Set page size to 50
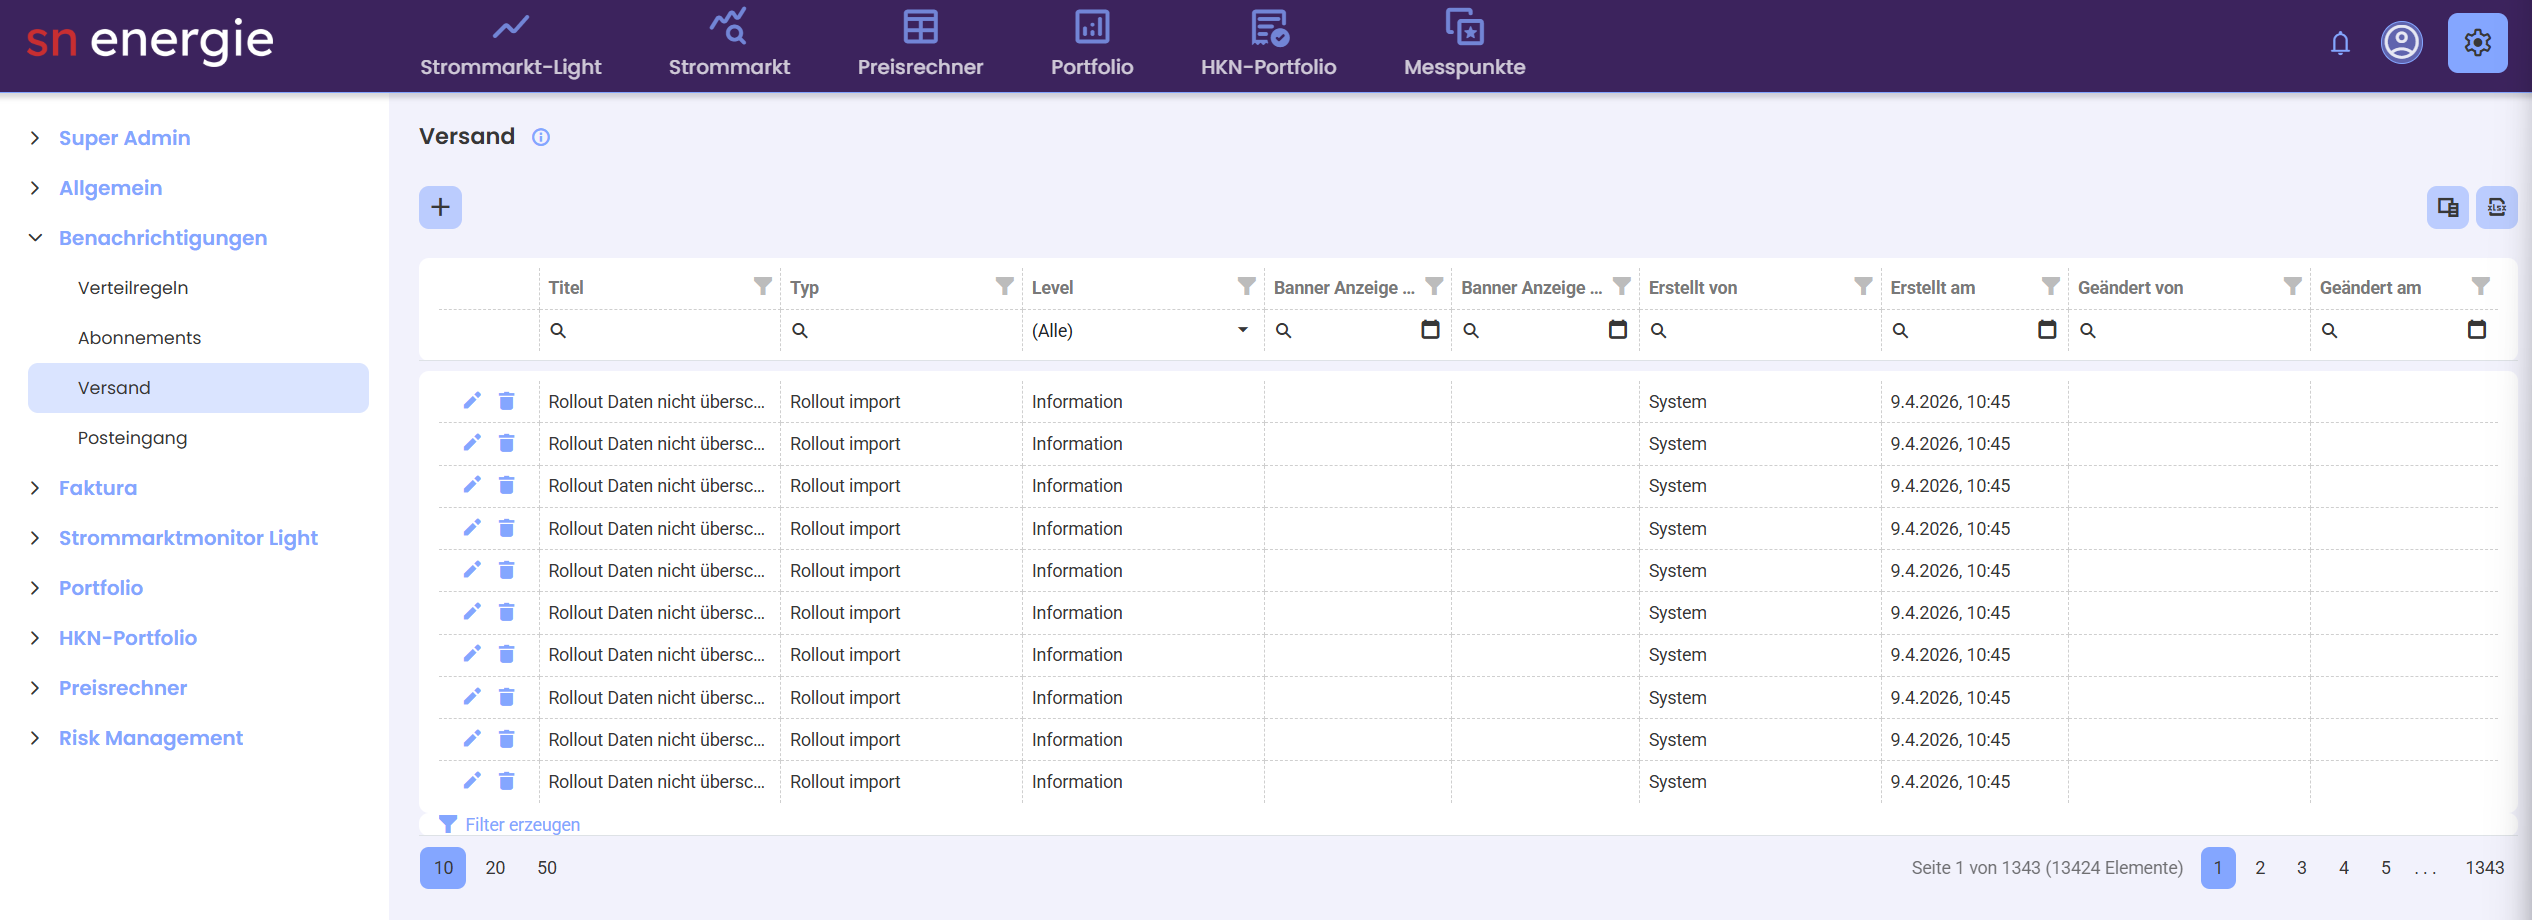Viewport: 2532px width, 920px height. (x=547, y=868)
